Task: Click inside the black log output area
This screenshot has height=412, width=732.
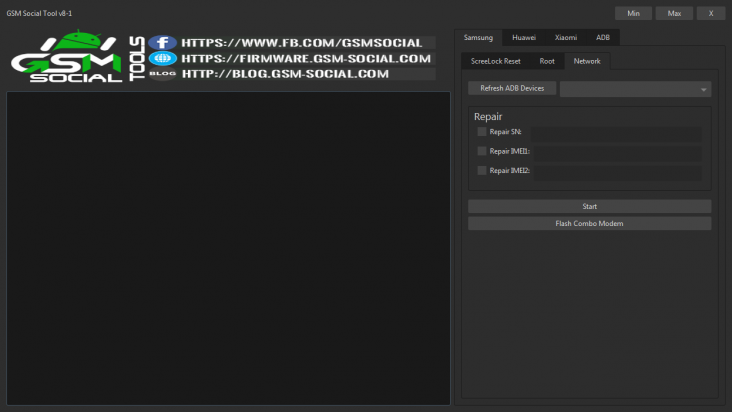Action: coord(228,248)
